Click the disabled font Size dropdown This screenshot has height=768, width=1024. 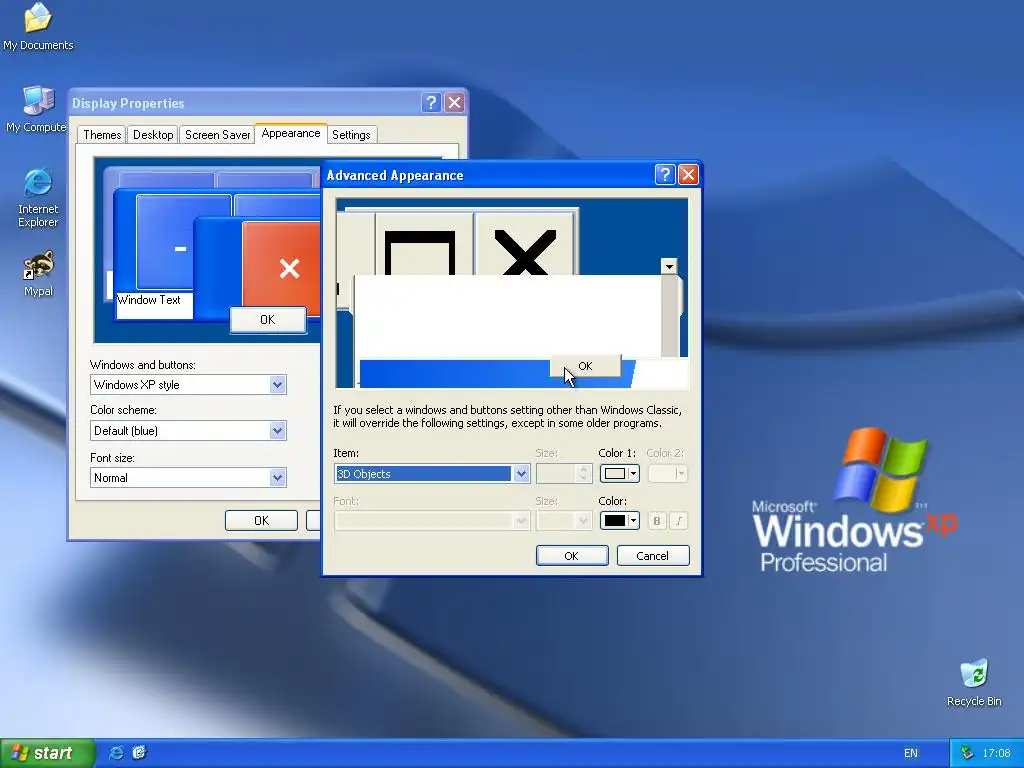[564, 520]
